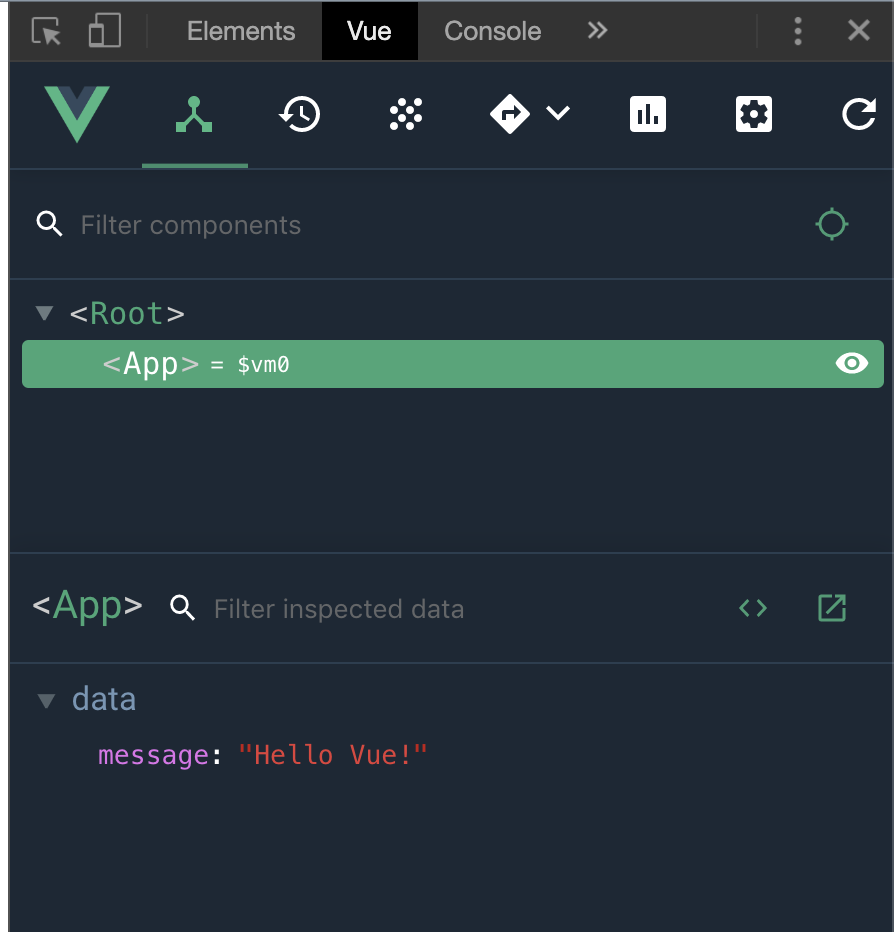Click the inspect DOM code icon

753,608
